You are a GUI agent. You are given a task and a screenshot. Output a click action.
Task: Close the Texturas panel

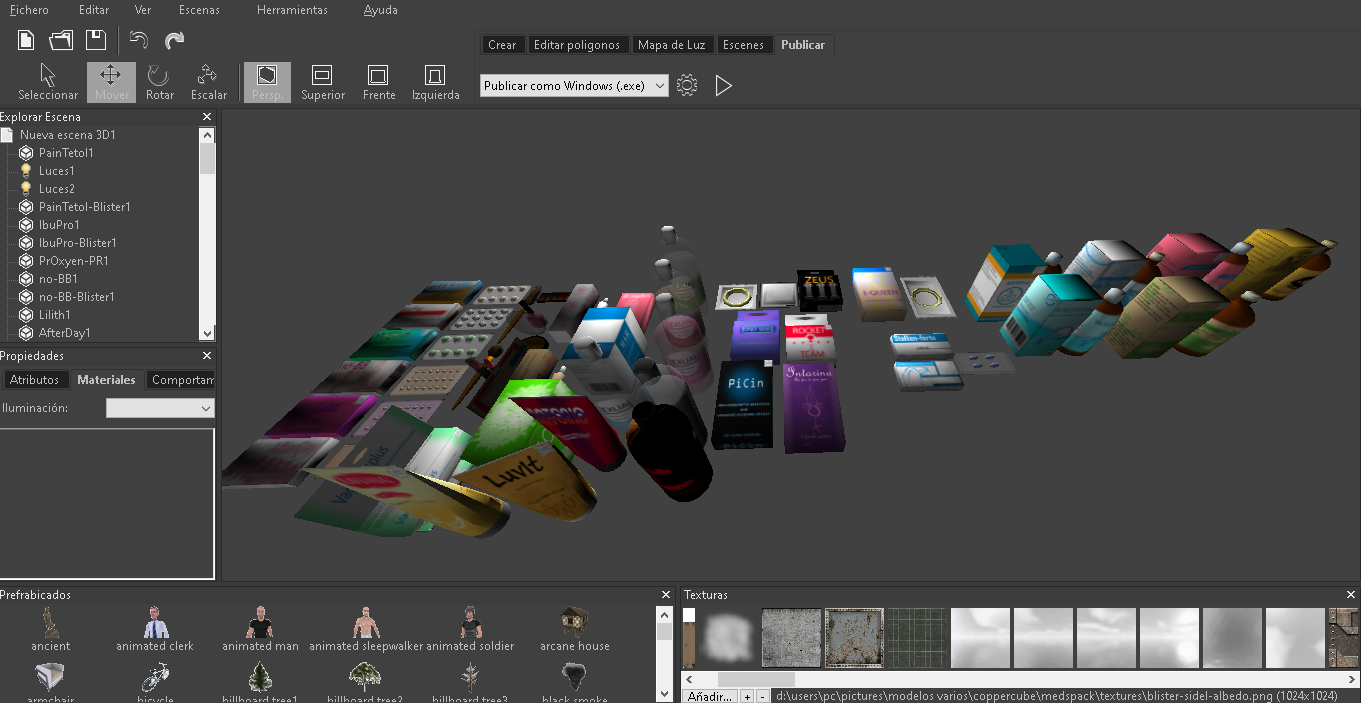click(x=1353, y=595)
